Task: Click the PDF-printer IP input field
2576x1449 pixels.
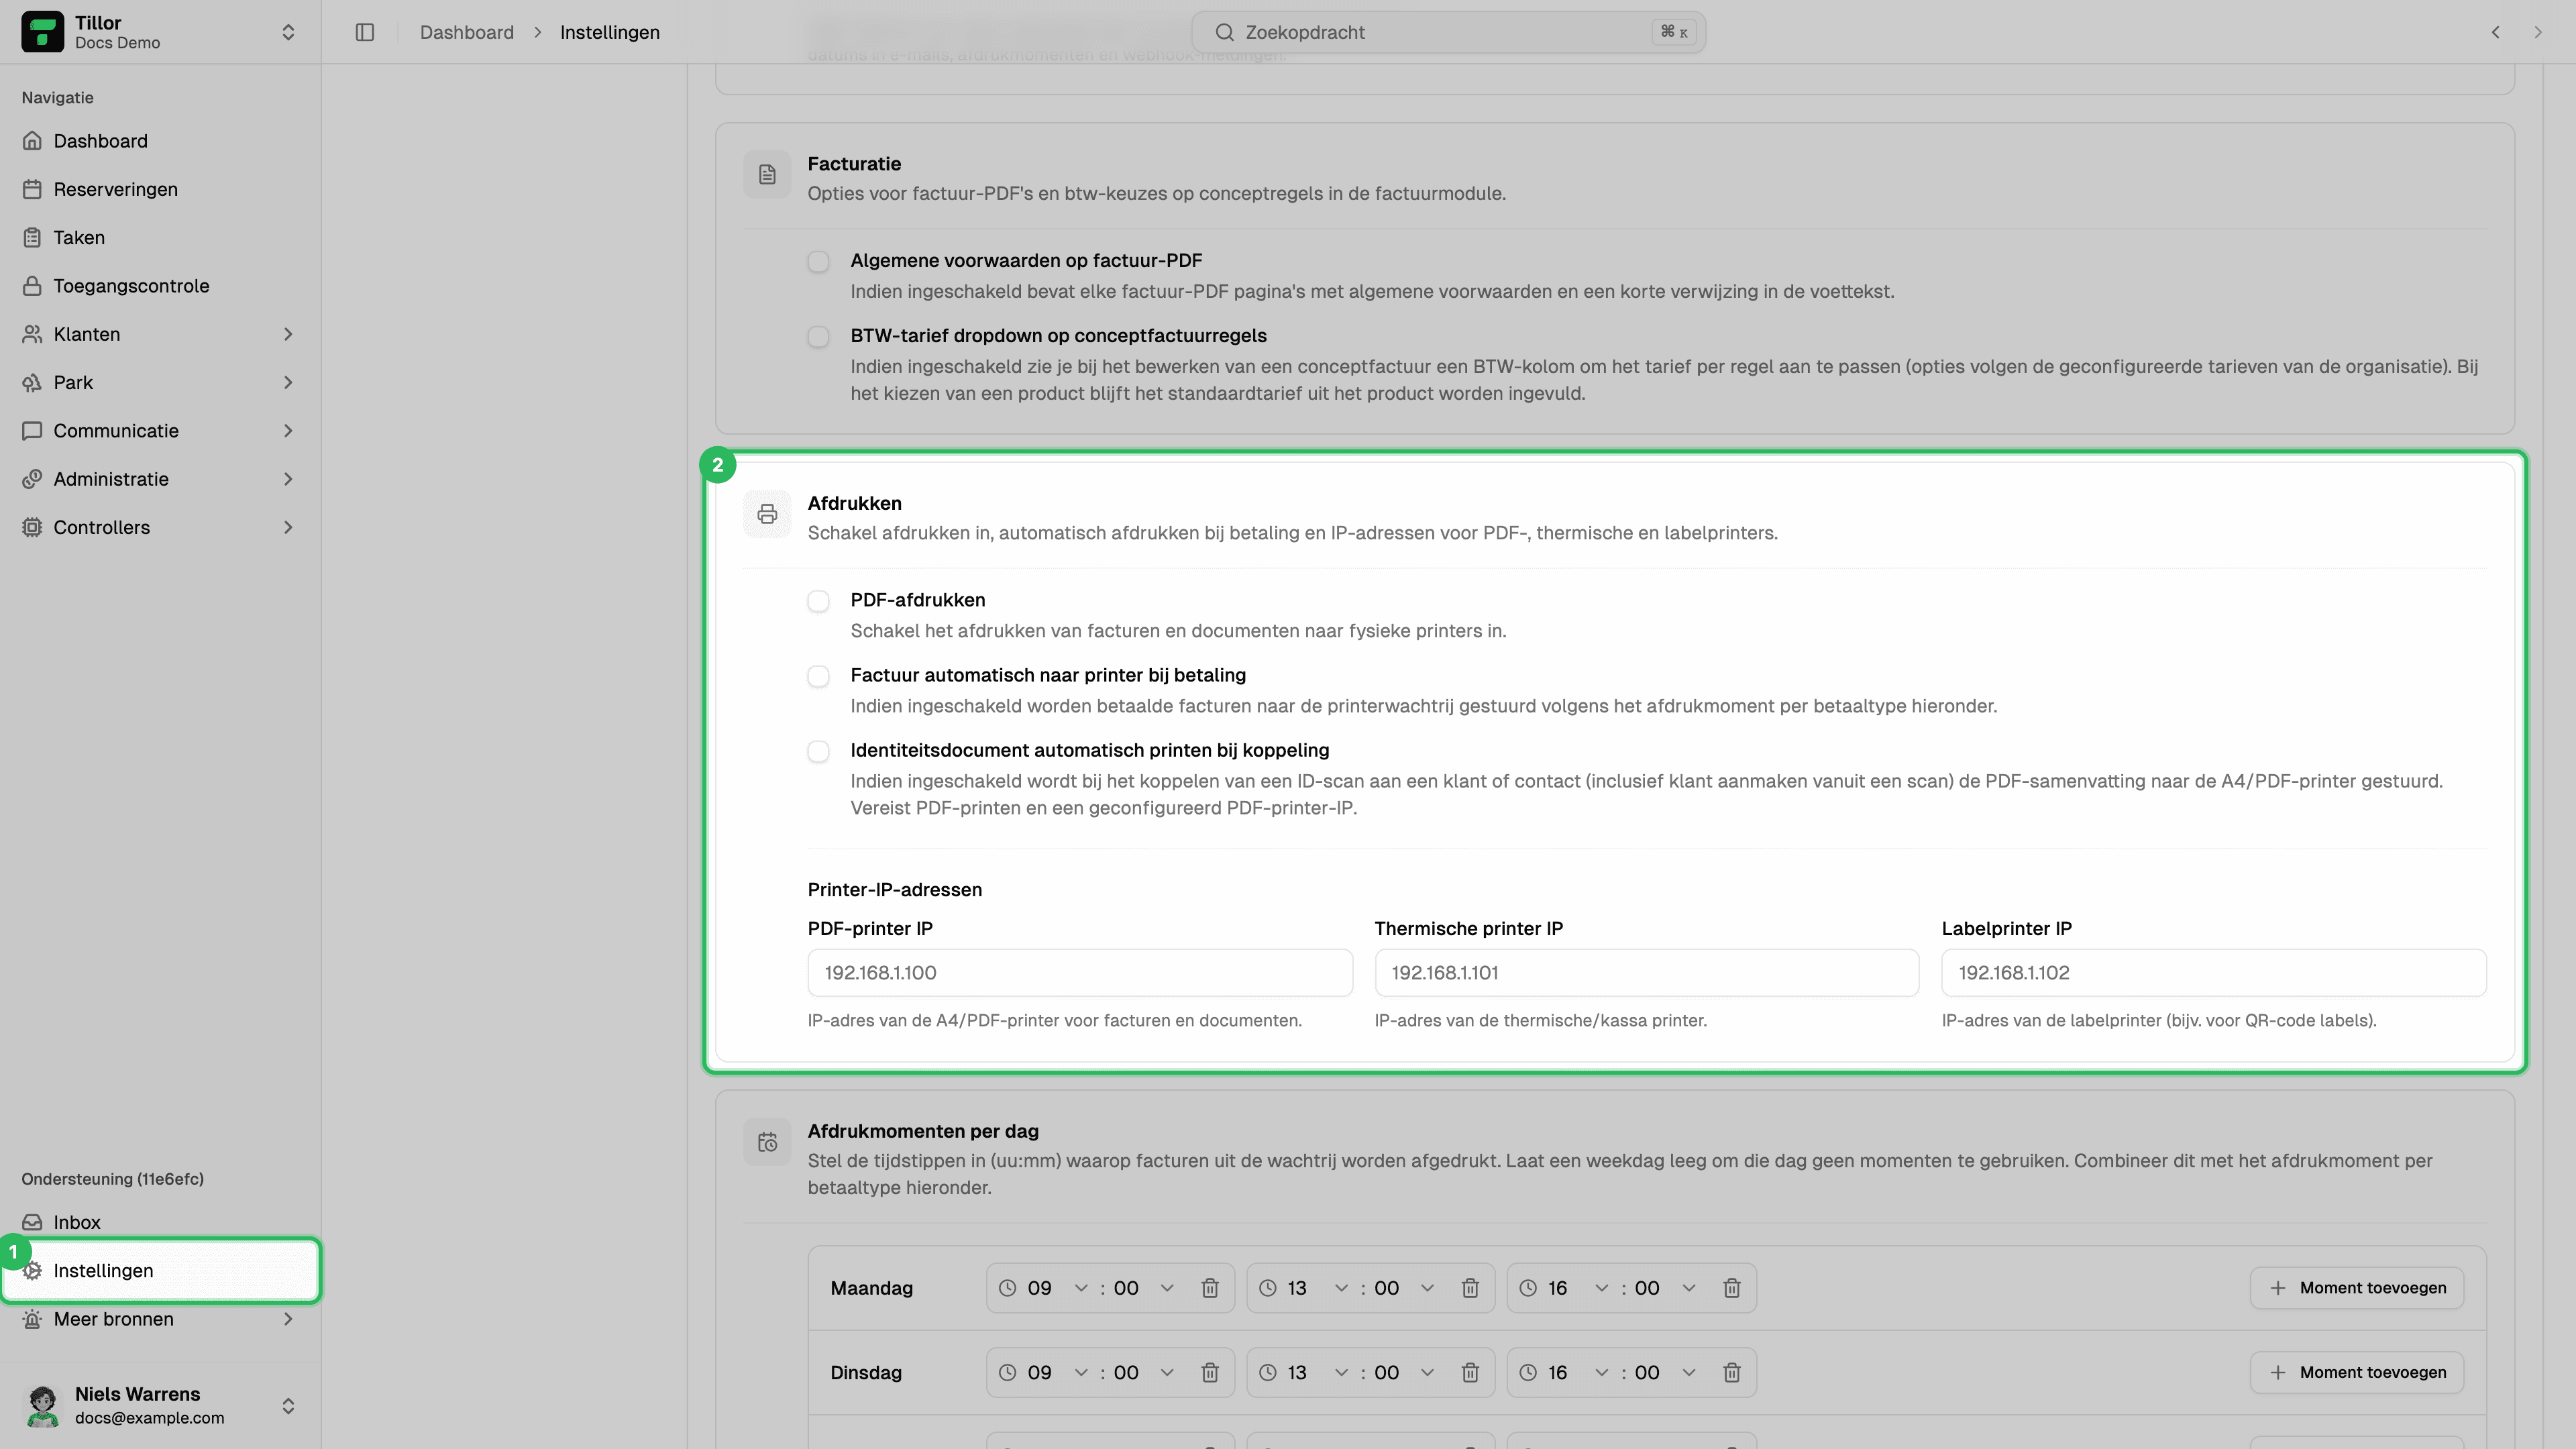Action: coord(1080,973)
